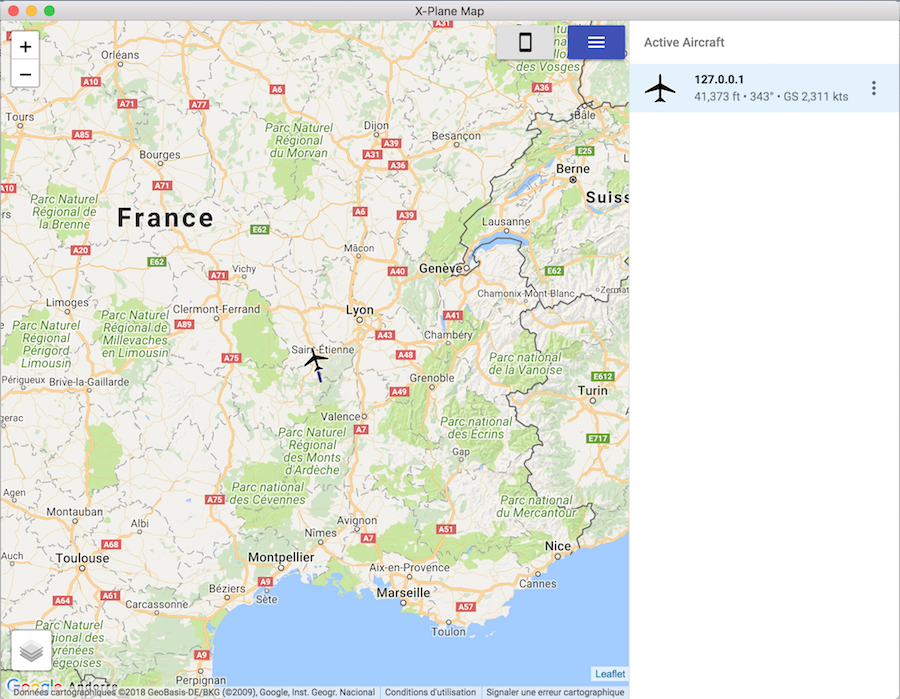
Task: Click Signaler une erreur cartographique link
Action: [555, 692]
